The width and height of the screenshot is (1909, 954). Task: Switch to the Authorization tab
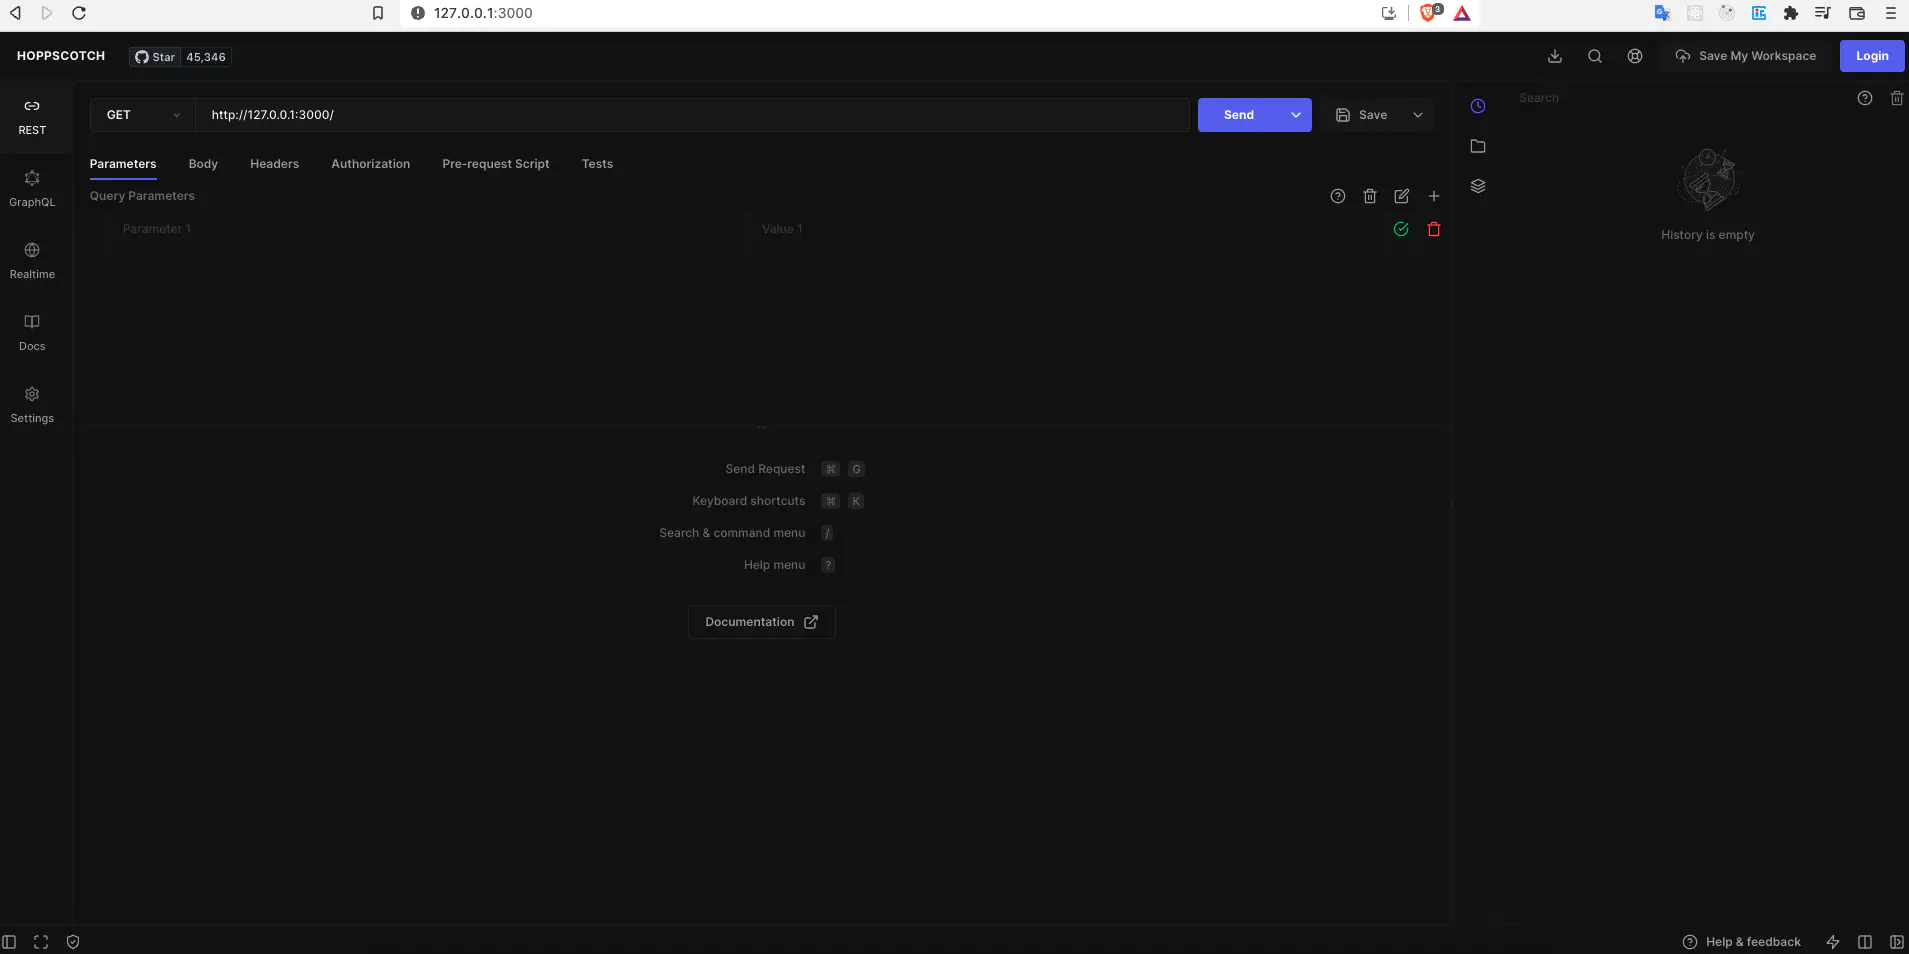(370, 164)
